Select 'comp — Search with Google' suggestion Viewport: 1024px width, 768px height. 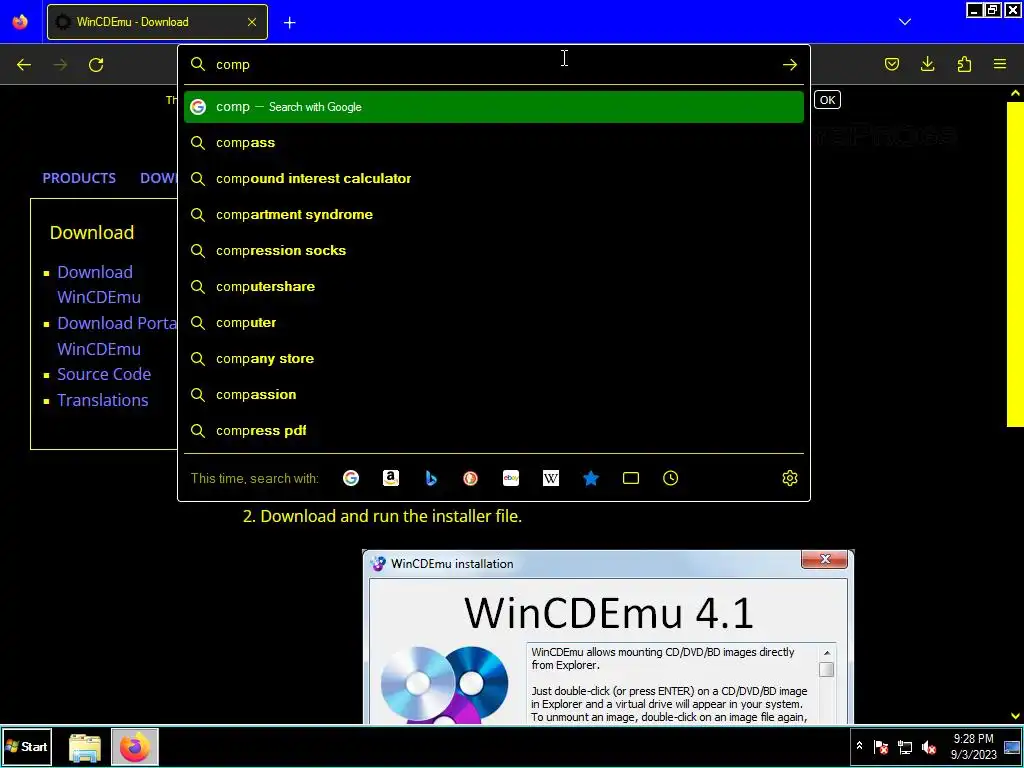click(x=494, y=106)
